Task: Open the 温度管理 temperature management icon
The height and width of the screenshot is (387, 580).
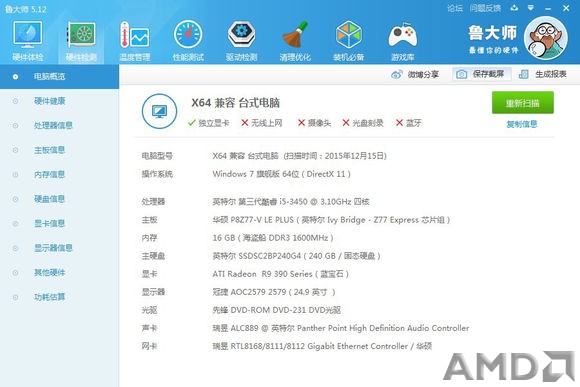Action: (135, 41)
